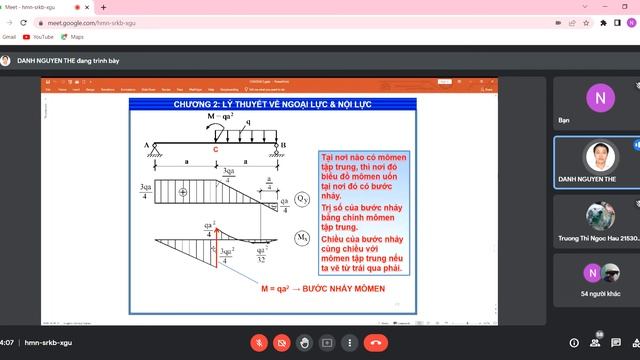Click slide title CHƯƠNG 2 heading

pyautogui.click(x=273, y=104)
